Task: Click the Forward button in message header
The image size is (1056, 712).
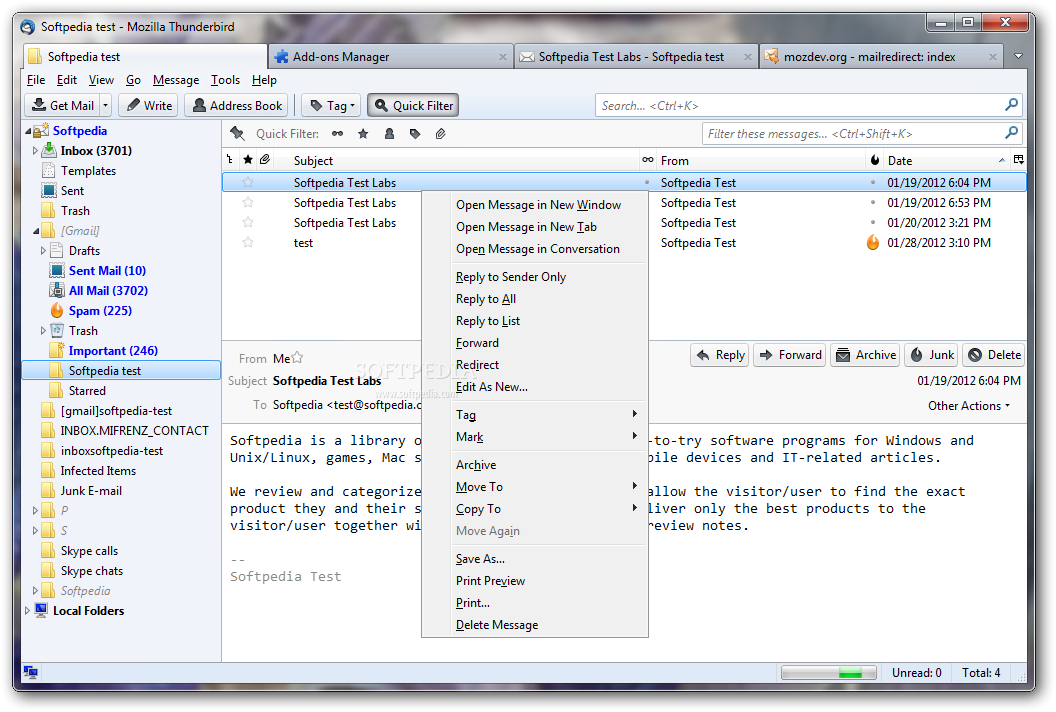Action: 791,355
